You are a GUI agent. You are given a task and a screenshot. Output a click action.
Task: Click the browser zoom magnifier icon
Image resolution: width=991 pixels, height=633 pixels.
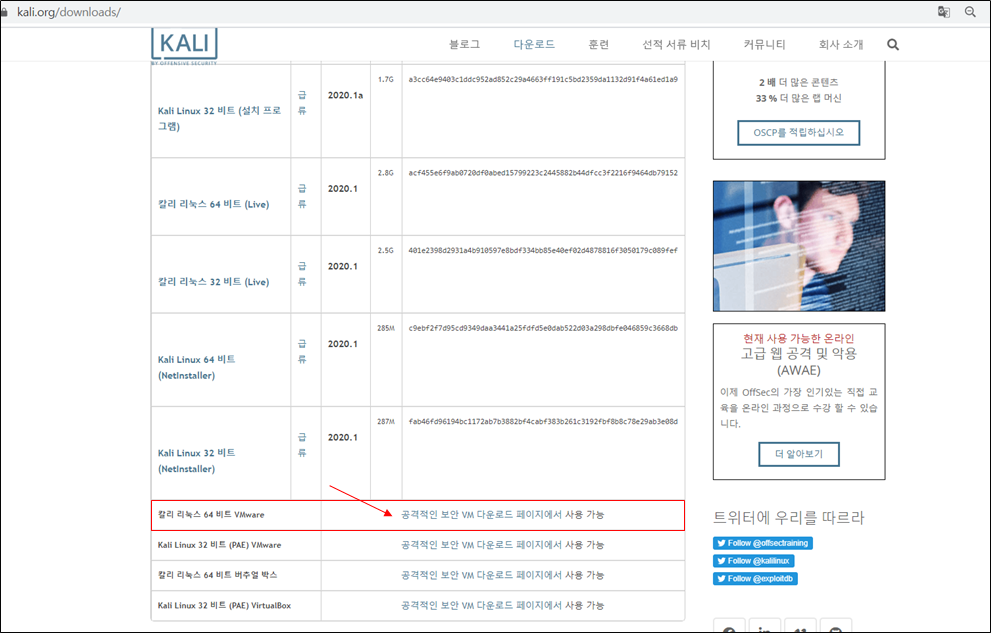tap(970, 12)
